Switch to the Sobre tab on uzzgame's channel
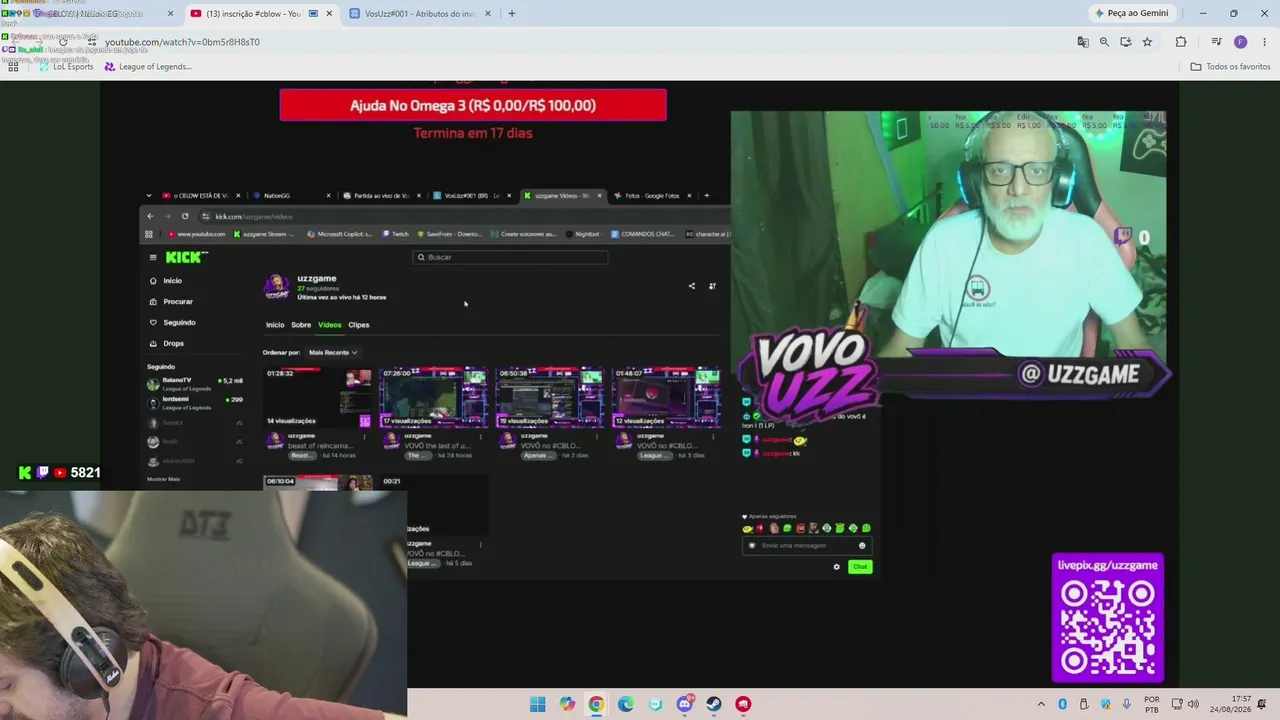This screenshot has height=720, width=1280. pos(300,325)
